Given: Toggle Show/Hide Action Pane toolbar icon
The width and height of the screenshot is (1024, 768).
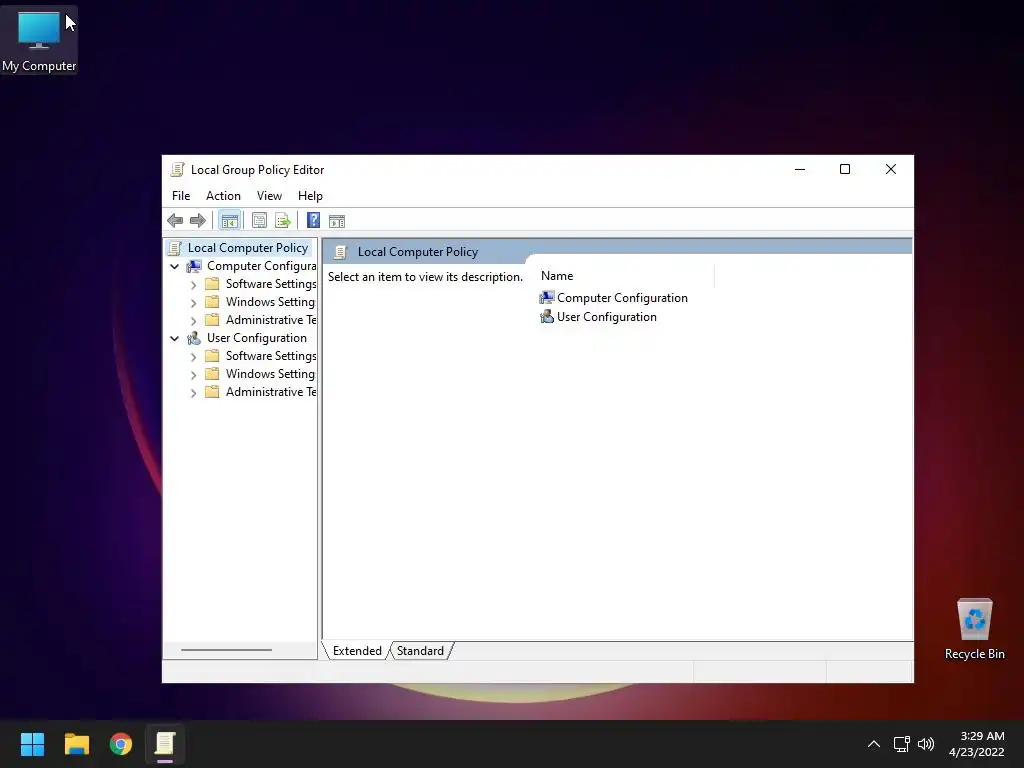Looking at the screenshot, I should 337,221.
